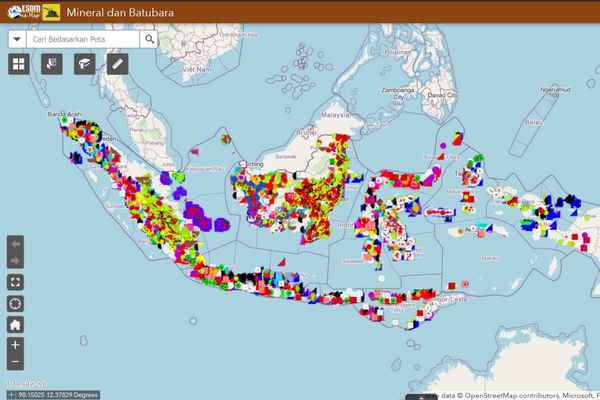Go to next map extent
Viewport: 600px width, 400px height.
click(15, 262)
